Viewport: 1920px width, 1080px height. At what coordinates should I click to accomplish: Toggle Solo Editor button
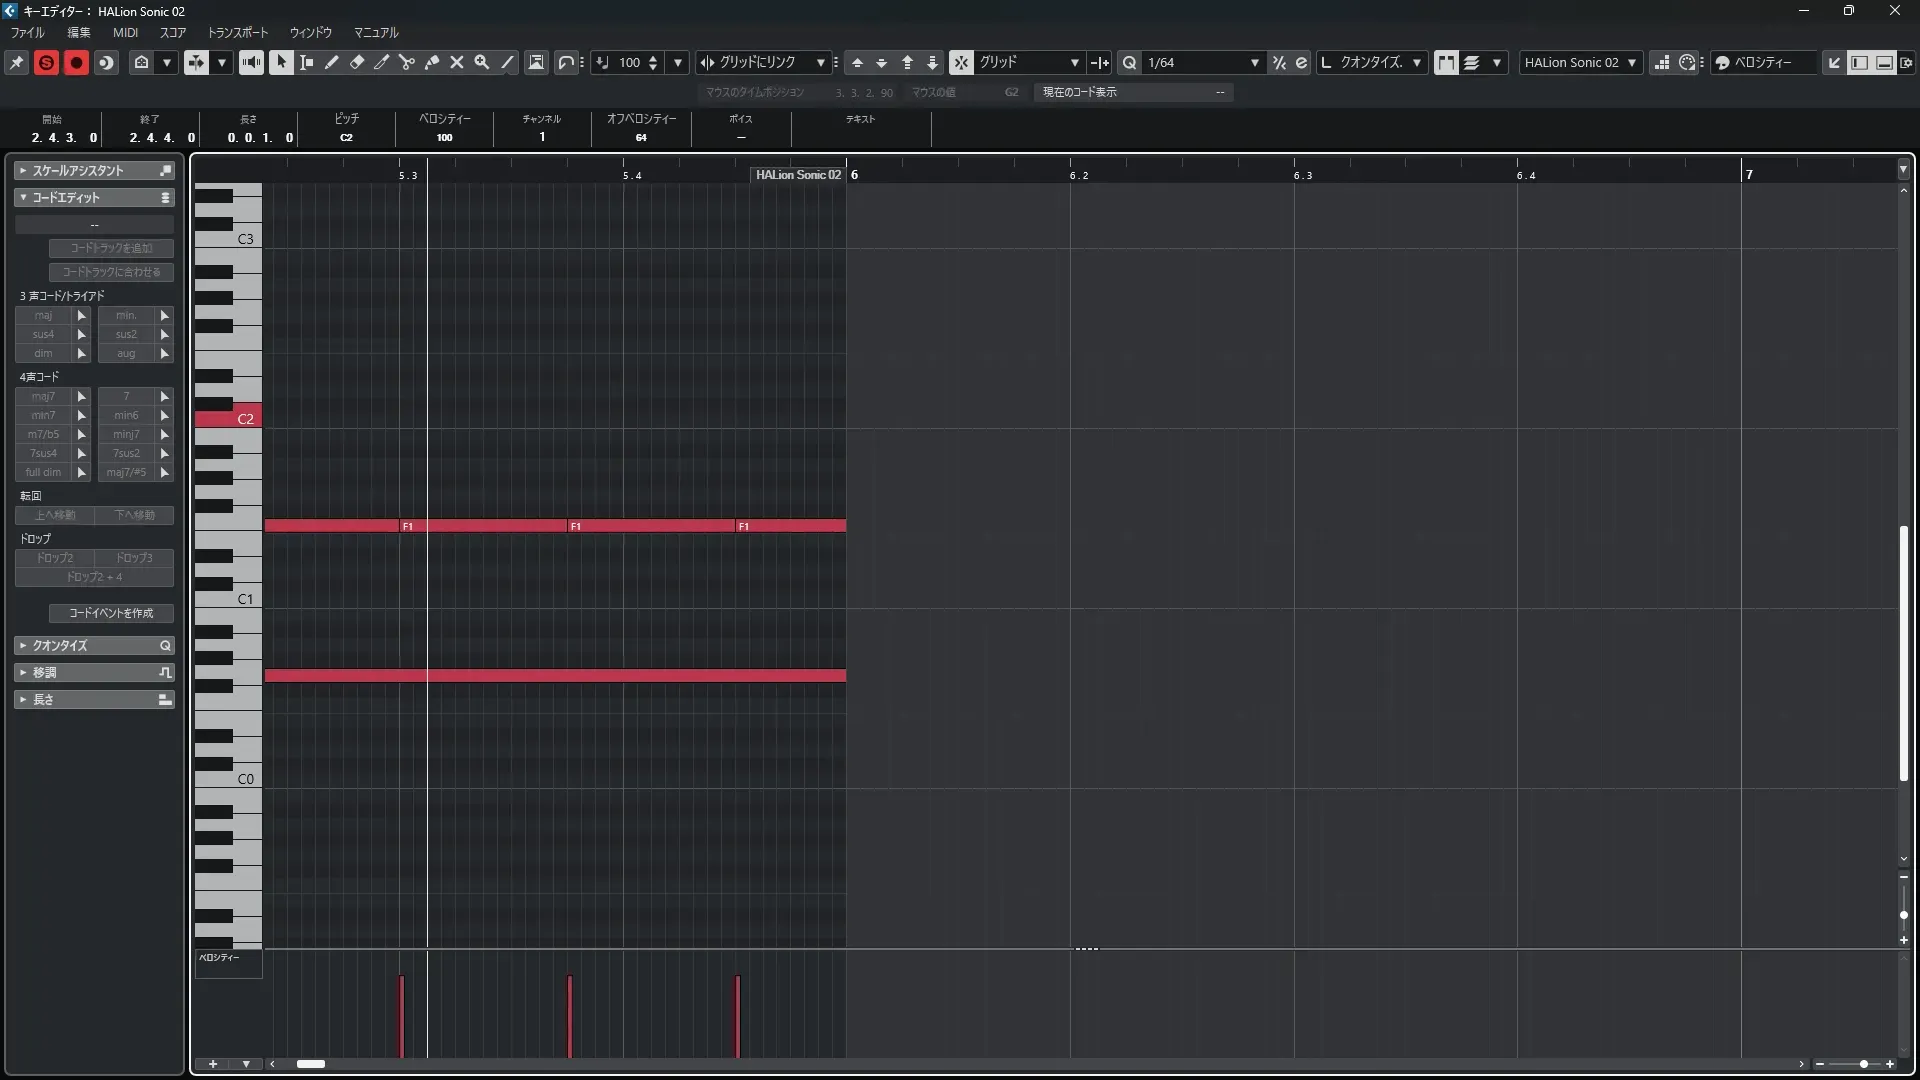46,62
